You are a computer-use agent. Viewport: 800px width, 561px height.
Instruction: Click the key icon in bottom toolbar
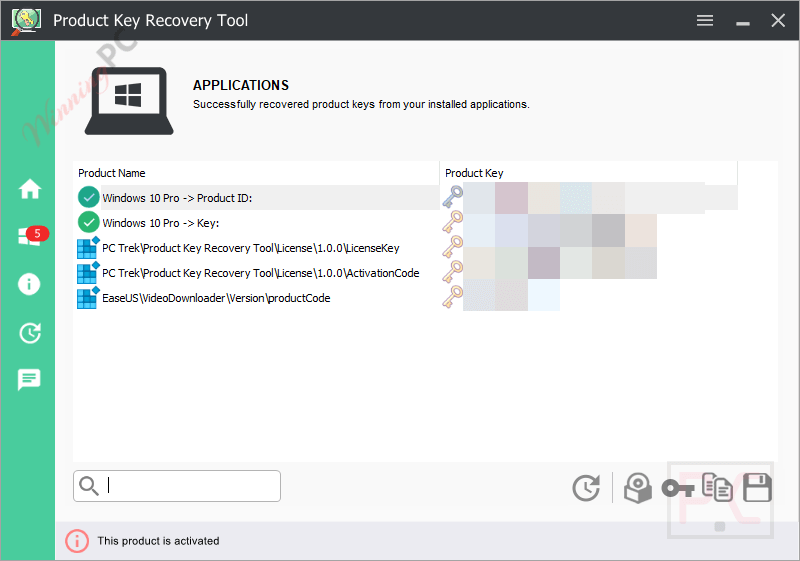[678, 489]
